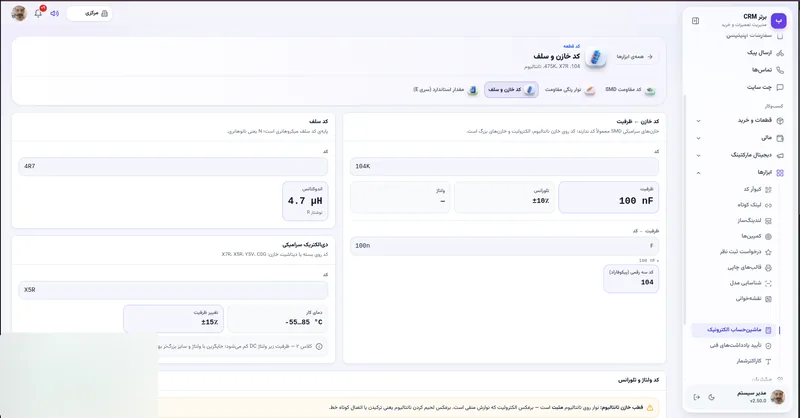Click the electronic calculator sidebar icon
This screenshot has width=800, height=418.
pyautogui.click(x=768, y=330)
